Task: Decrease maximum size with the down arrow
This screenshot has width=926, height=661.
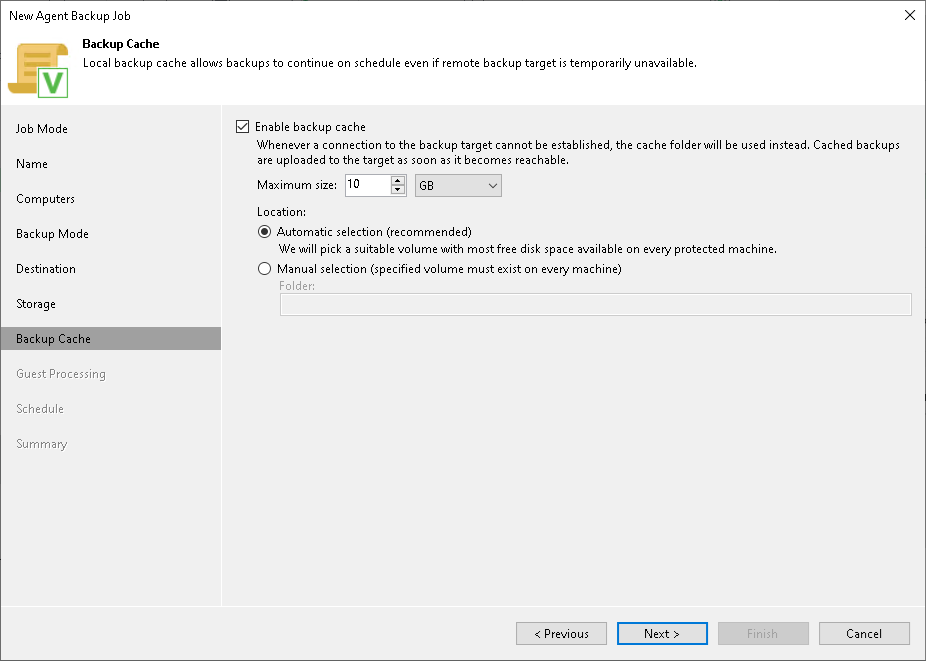Action: [398, 189]
